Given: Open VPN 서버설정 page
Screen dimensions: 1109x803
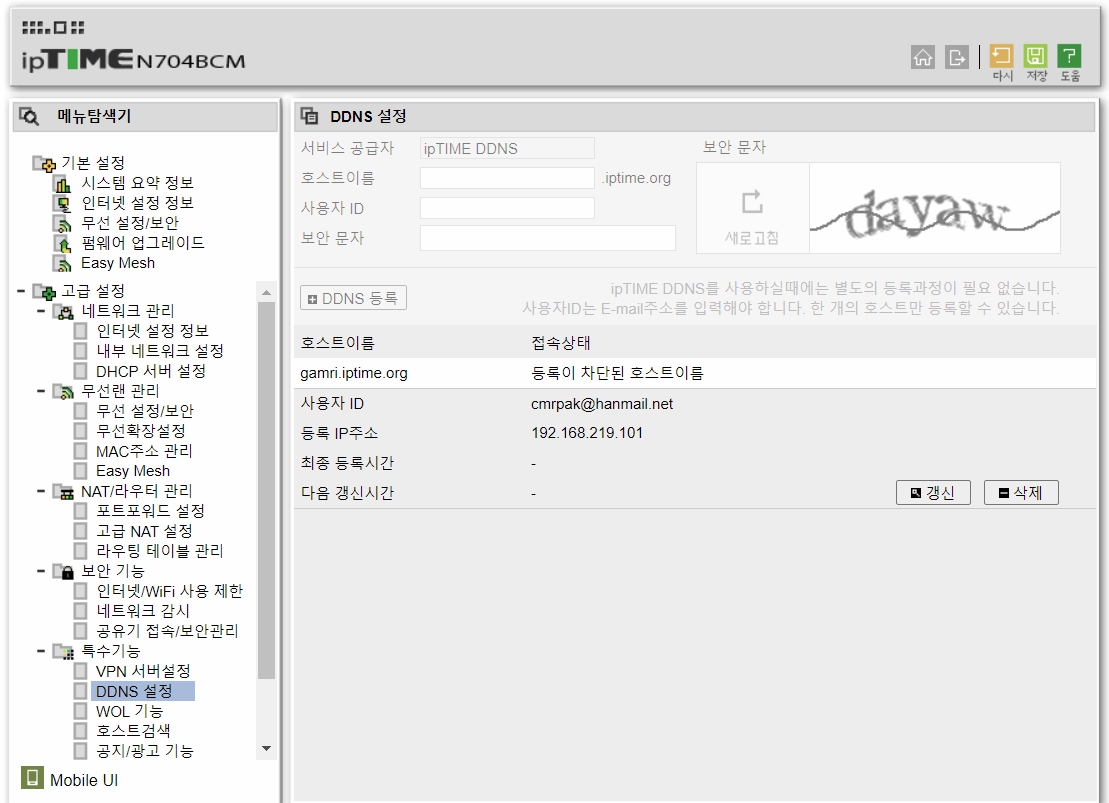Looking at the screenshot, I should click(x=143, y=671).
